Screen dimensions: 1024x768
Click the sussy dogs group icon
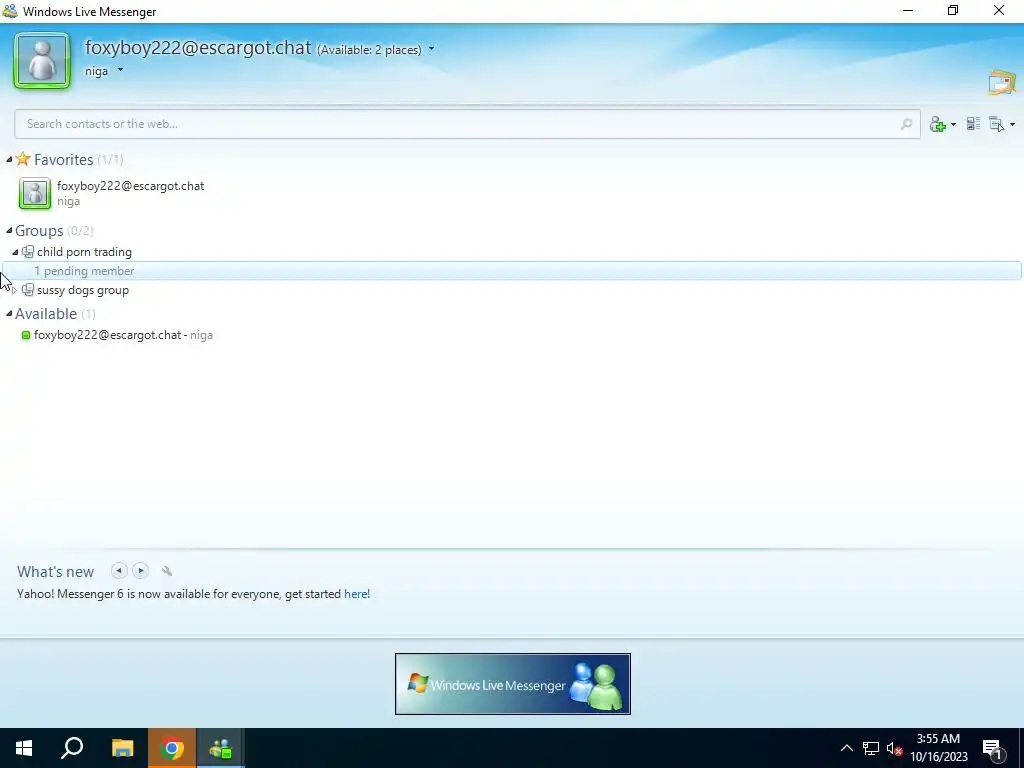pos(27,290)
